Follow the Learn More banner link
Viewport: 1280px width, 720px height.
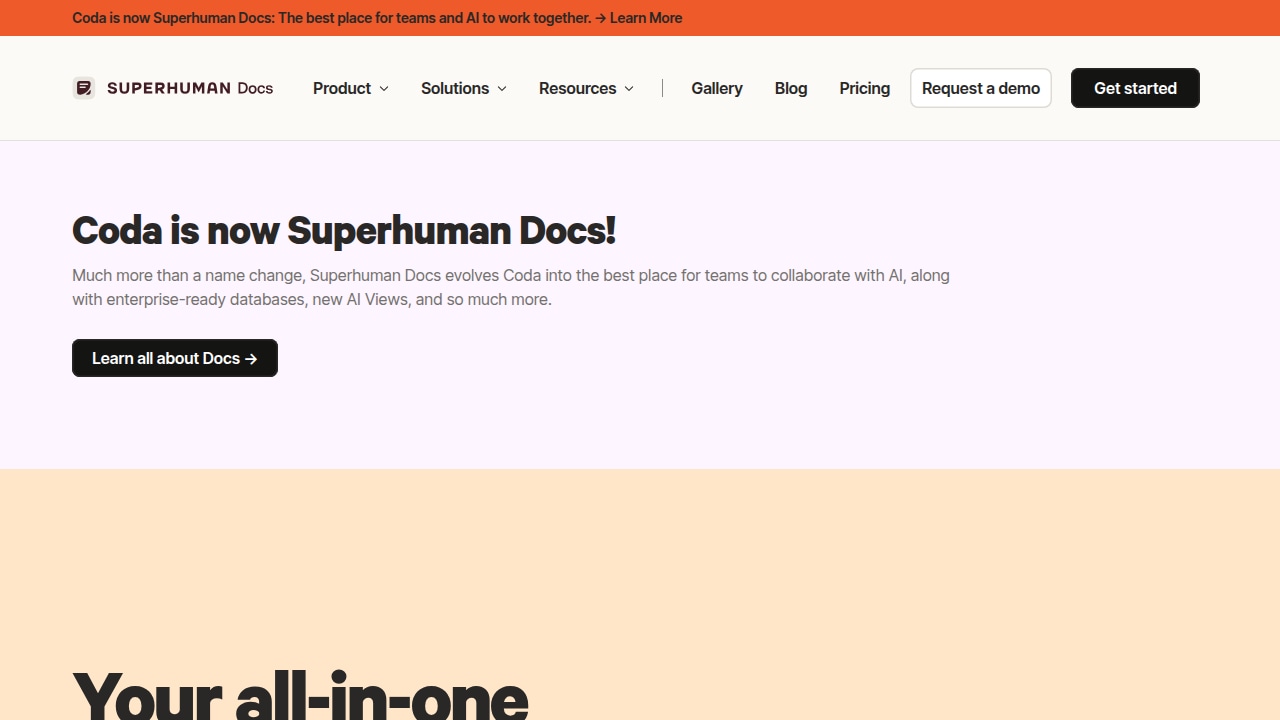(646, 18)
